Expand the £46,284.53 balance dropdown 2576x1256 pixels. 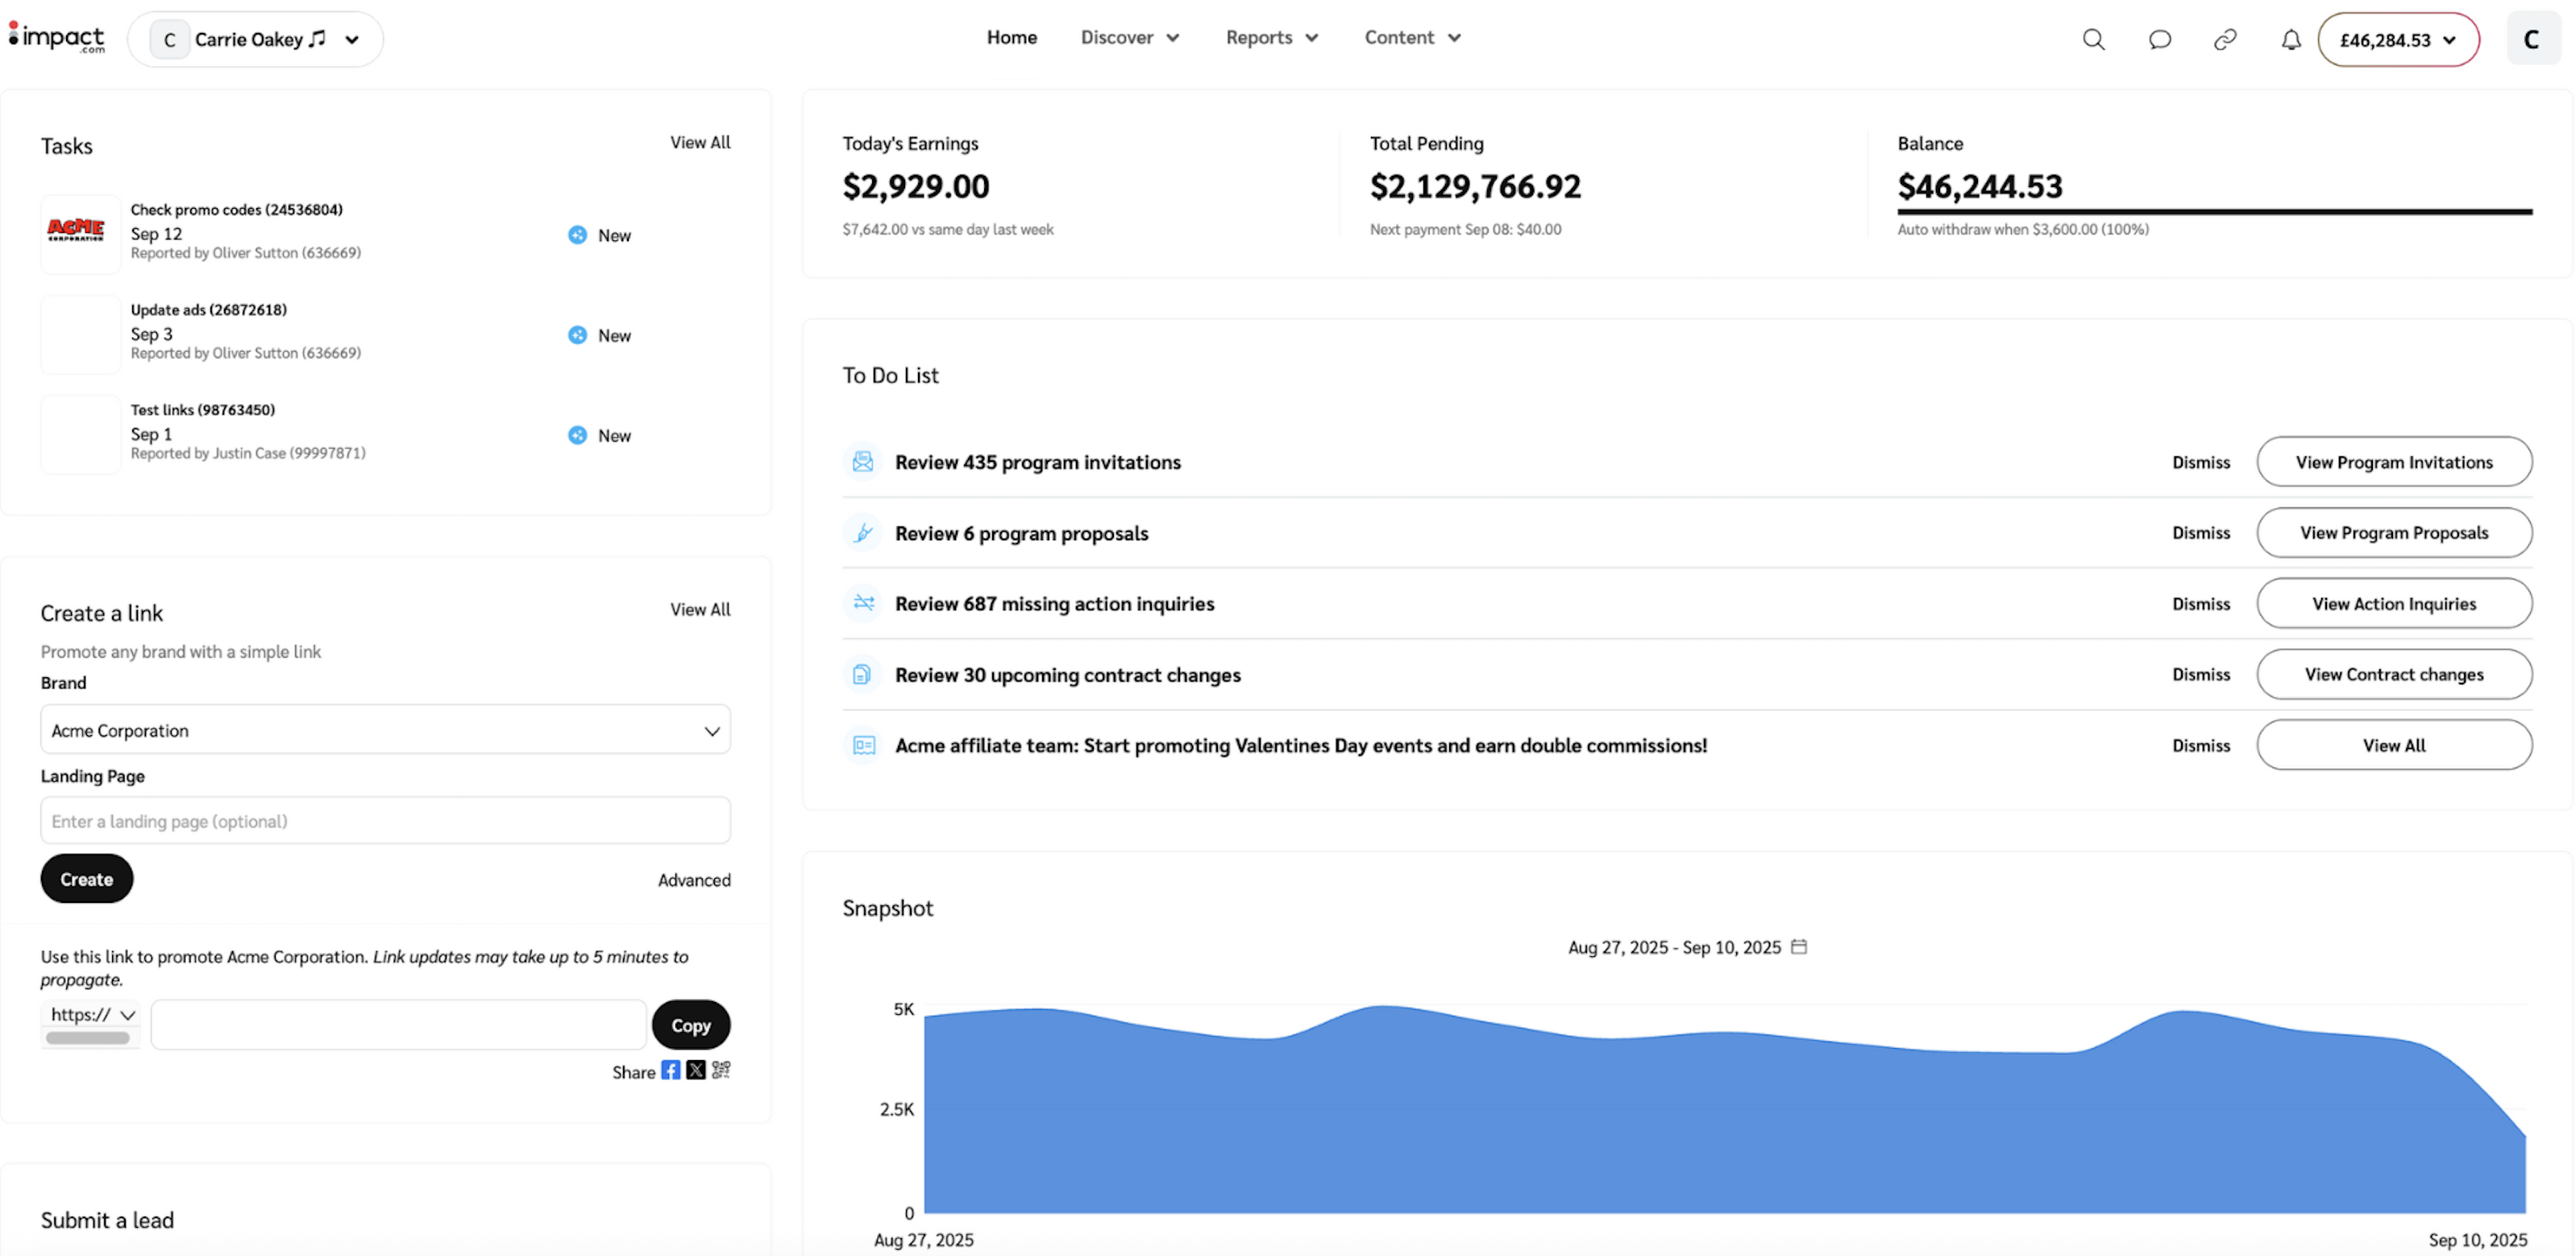tap(2398, 40)
